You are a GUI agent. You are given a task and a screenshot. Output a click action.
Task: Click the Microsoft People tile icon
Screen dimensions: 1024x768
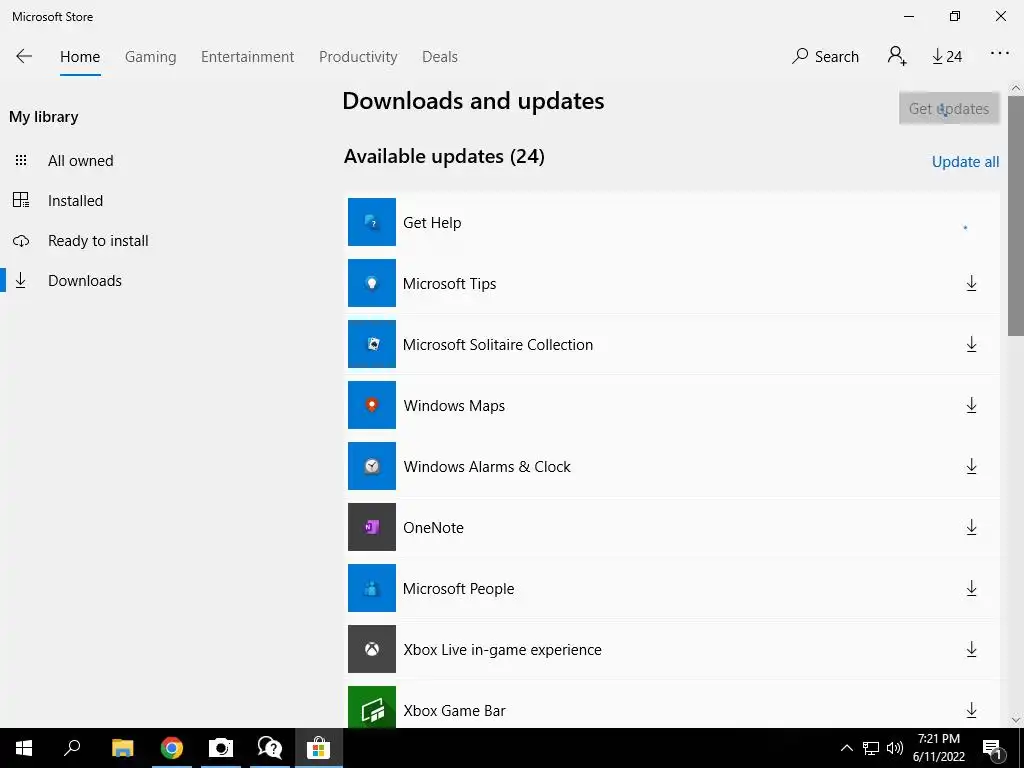372,588
